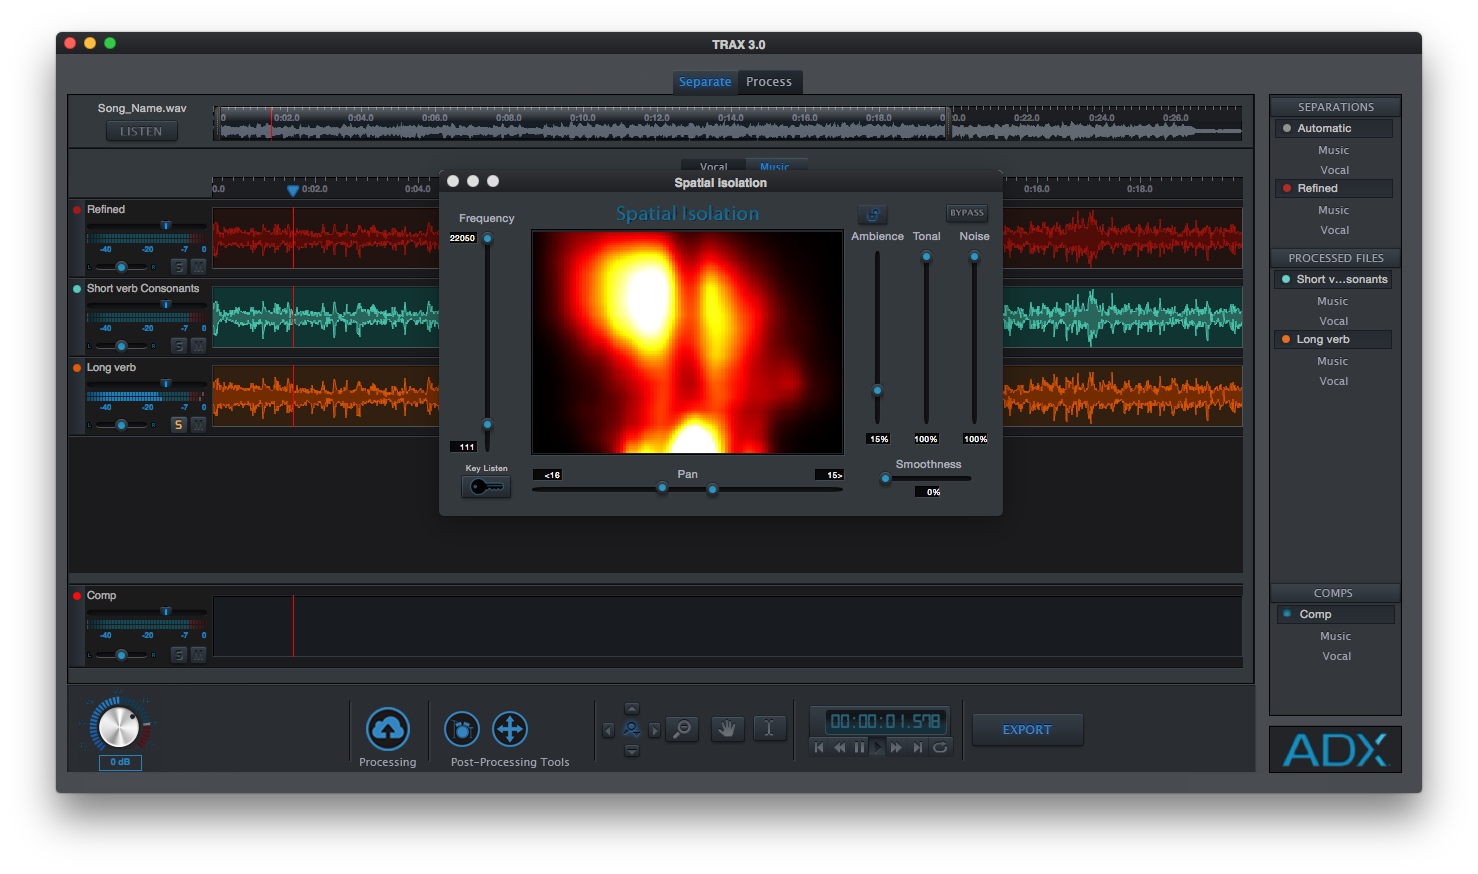Select the four-arrow move post-processing tool
This screenshot has height=874, width=1478.
pyautogui.click(x=510, y=730)
